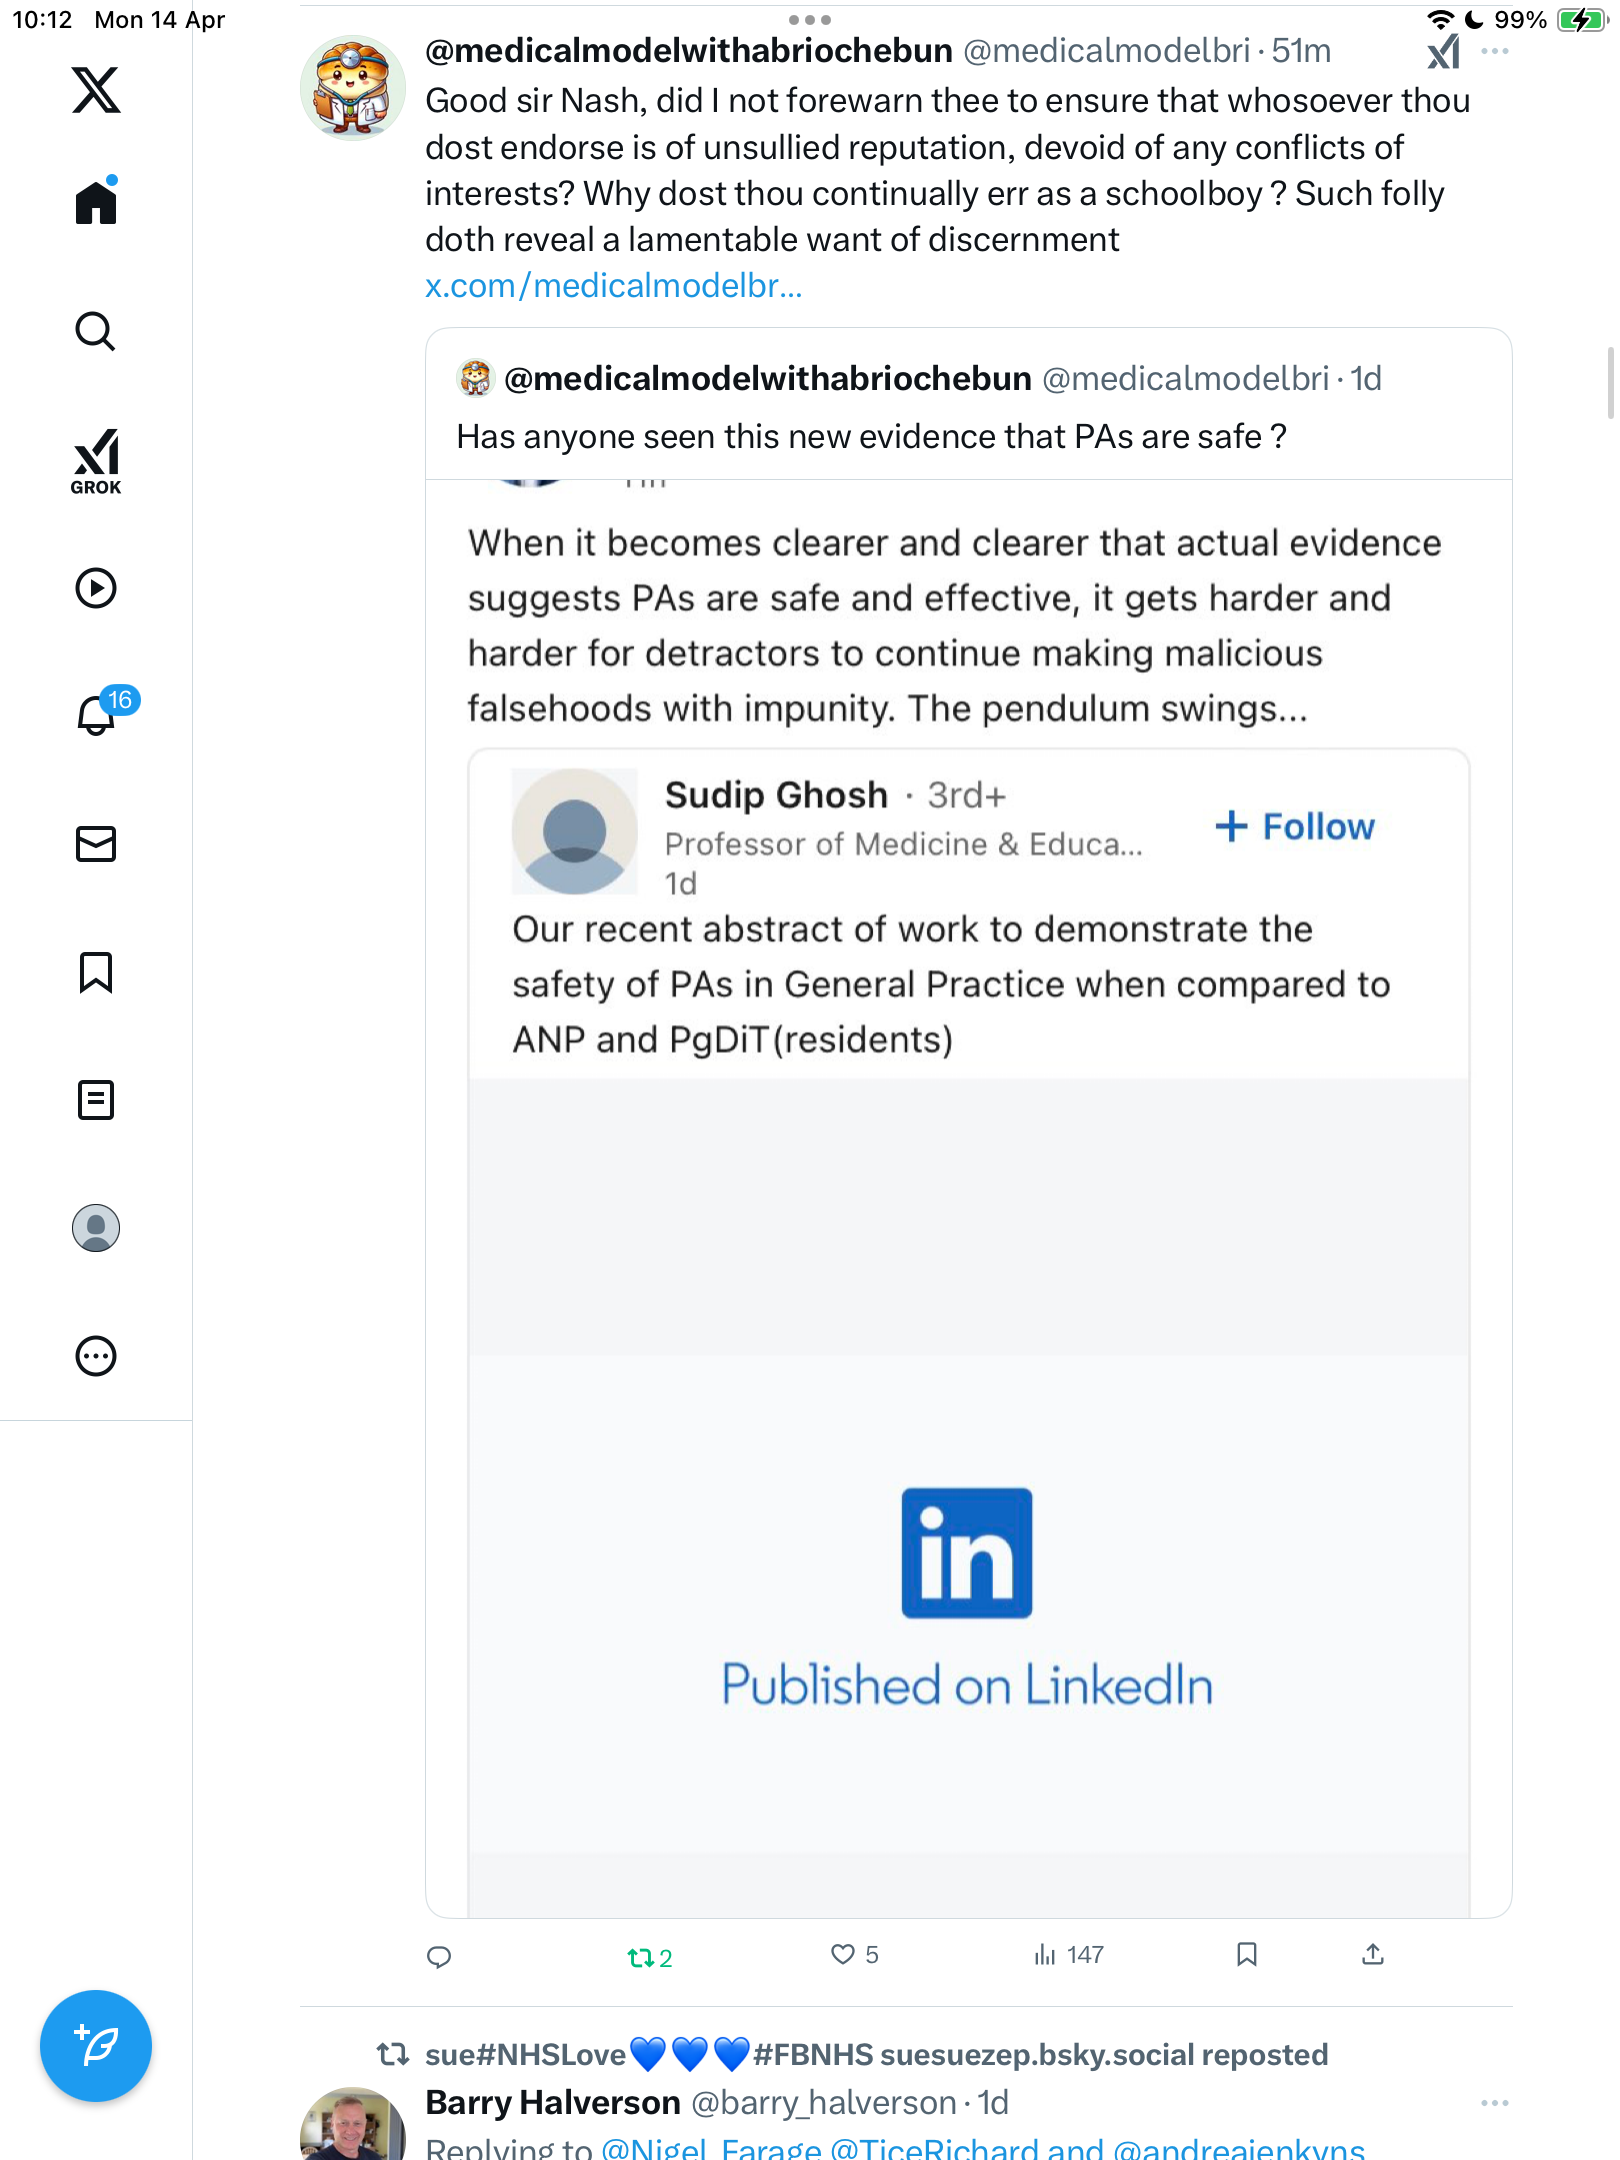
Task: Open the three-dot menu on the top tweet
Action: pos(1495,51)
